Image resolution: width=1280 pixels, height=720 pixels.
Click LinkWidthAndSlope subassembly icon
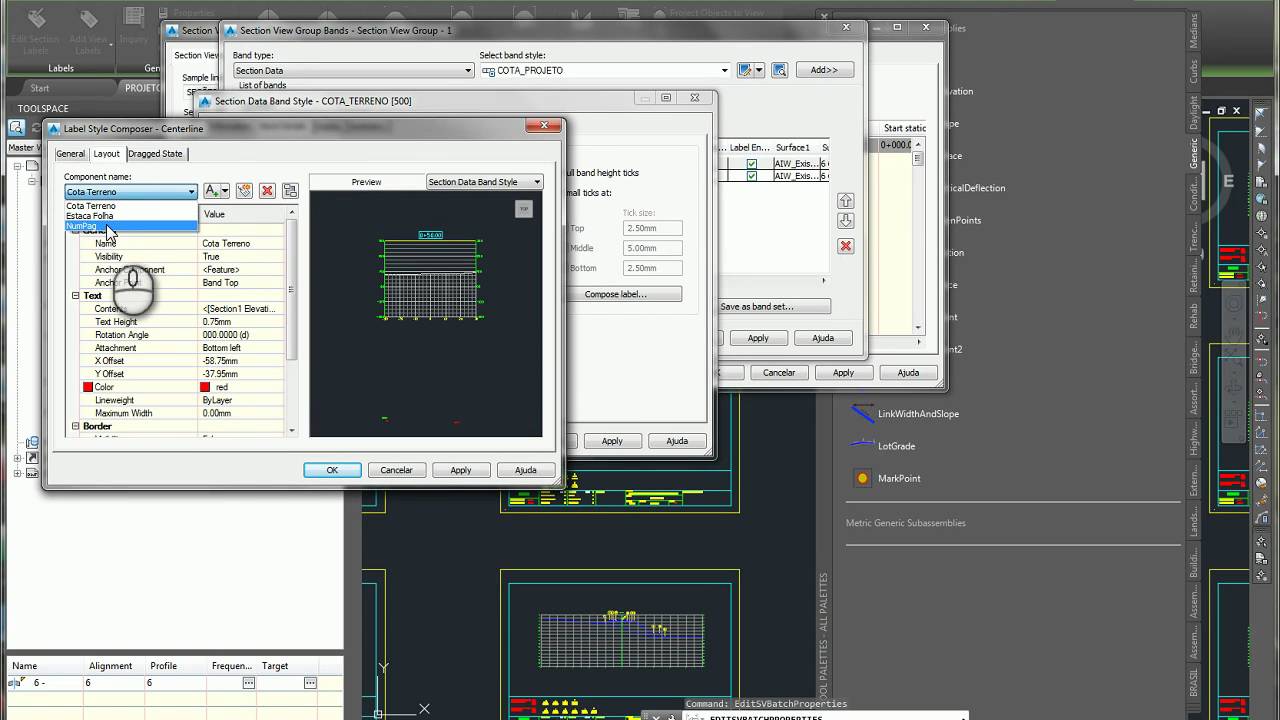pyautogui.click(x=862, y=413)
